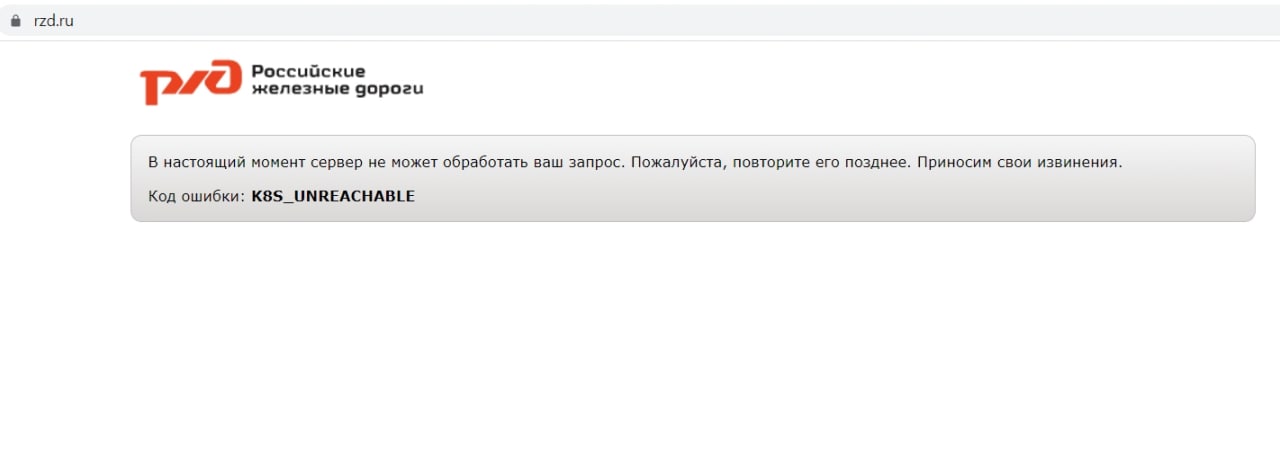Click empty space inside the gray error box
Viewport: 1280px width, 454px height.
(800, 197)
